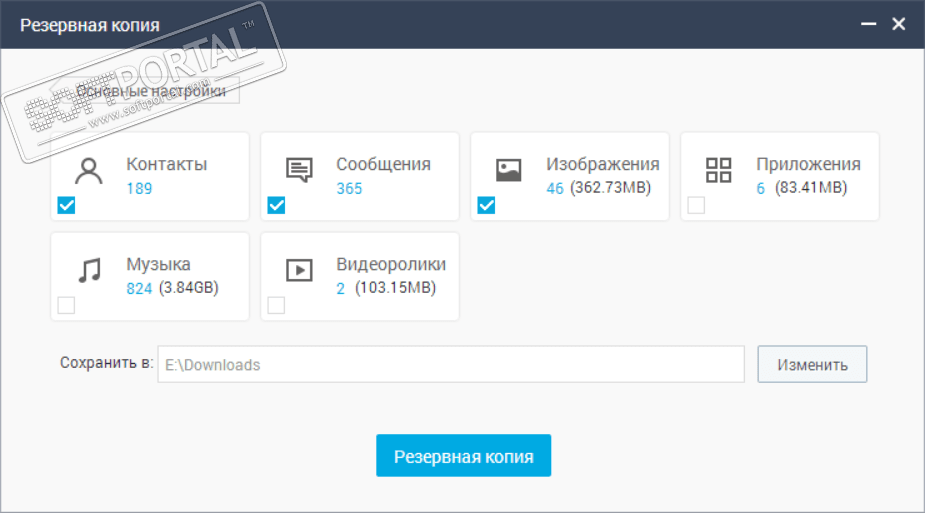Click the (3.84GB) size text

[x=189, y=288]
